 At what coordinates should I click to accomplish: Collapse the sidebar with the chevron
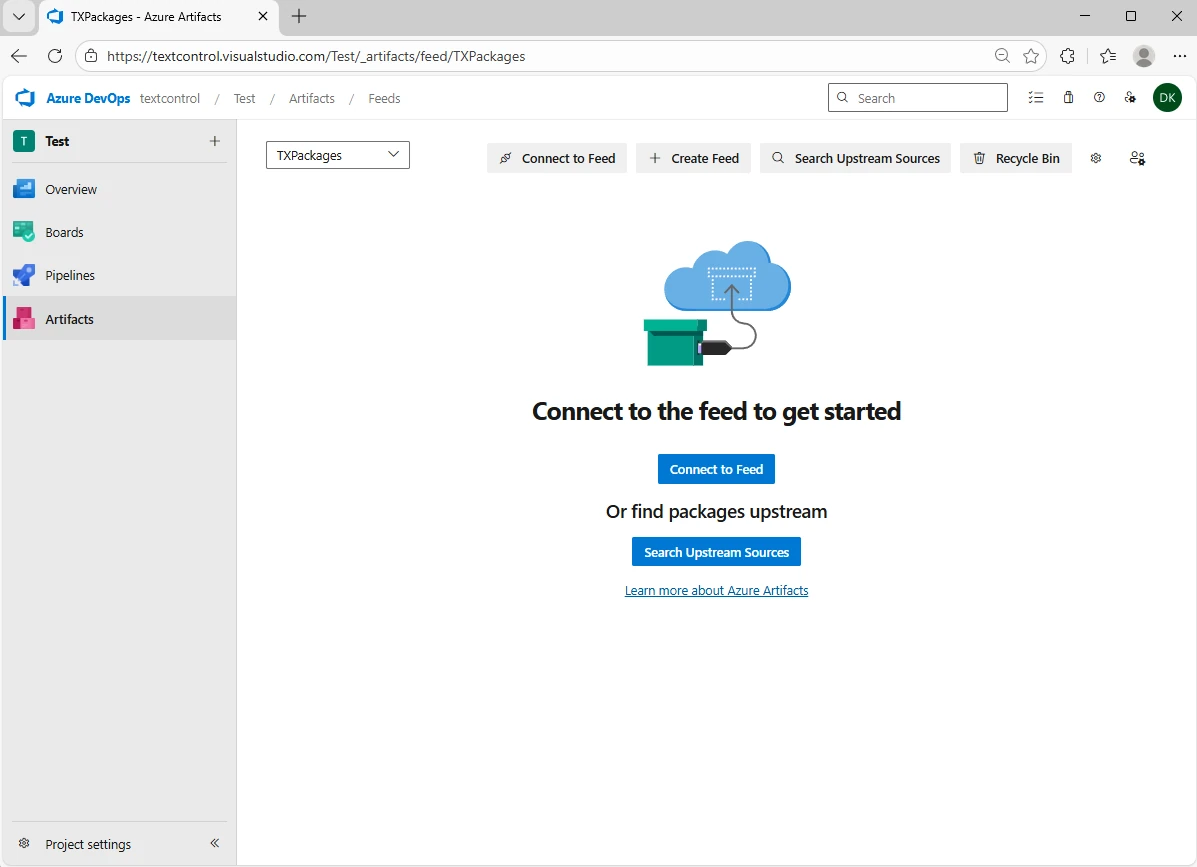[x=213, y=843]
